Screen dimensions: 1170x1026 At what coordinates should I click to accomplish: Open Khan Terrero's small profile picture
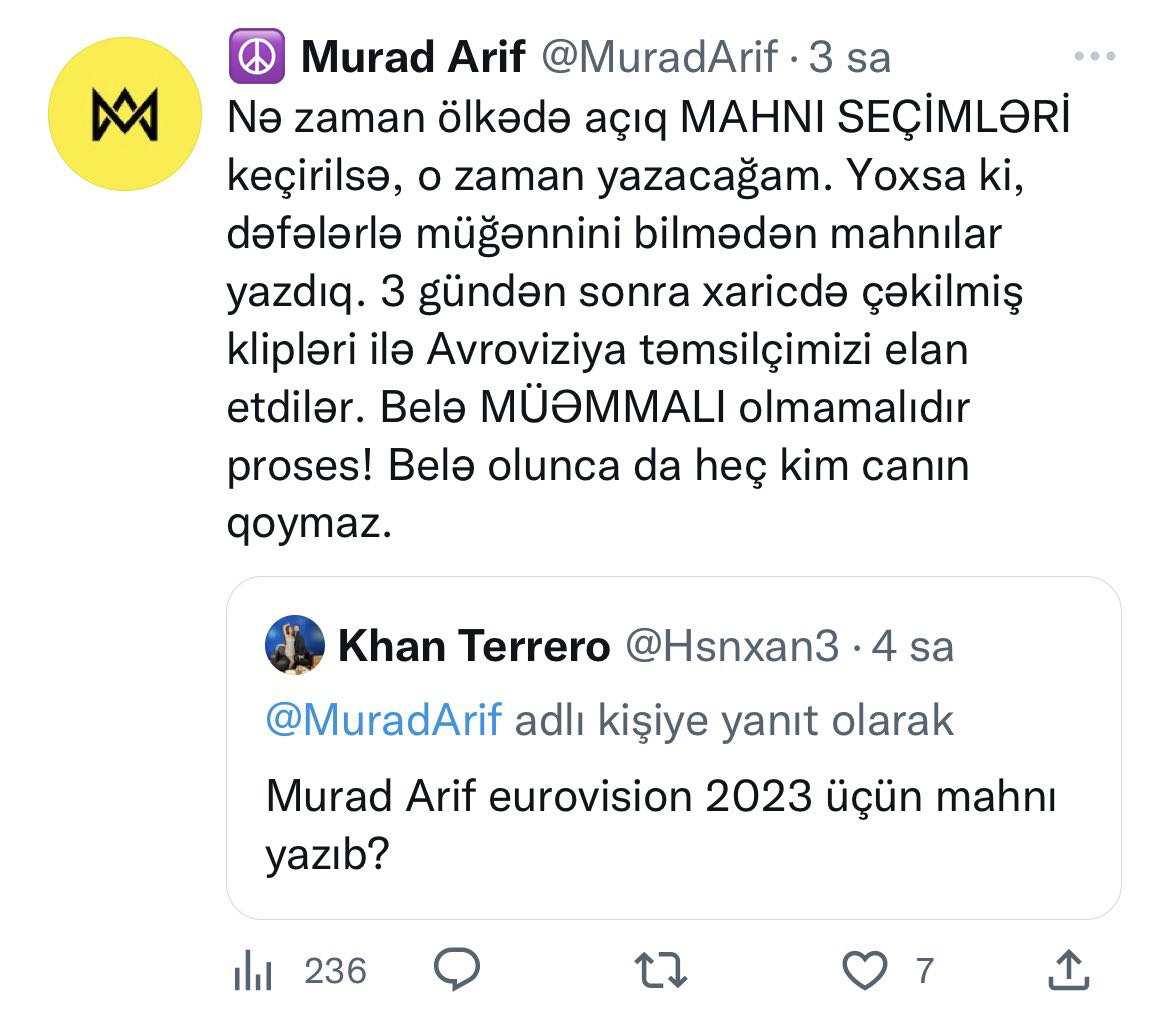click(295, 645)
